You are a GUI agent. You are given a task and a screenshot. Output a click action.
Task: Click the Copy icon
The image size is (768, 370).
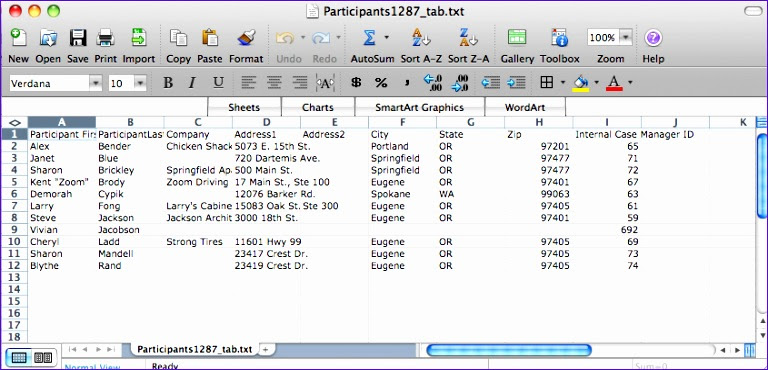click(178, 38)
